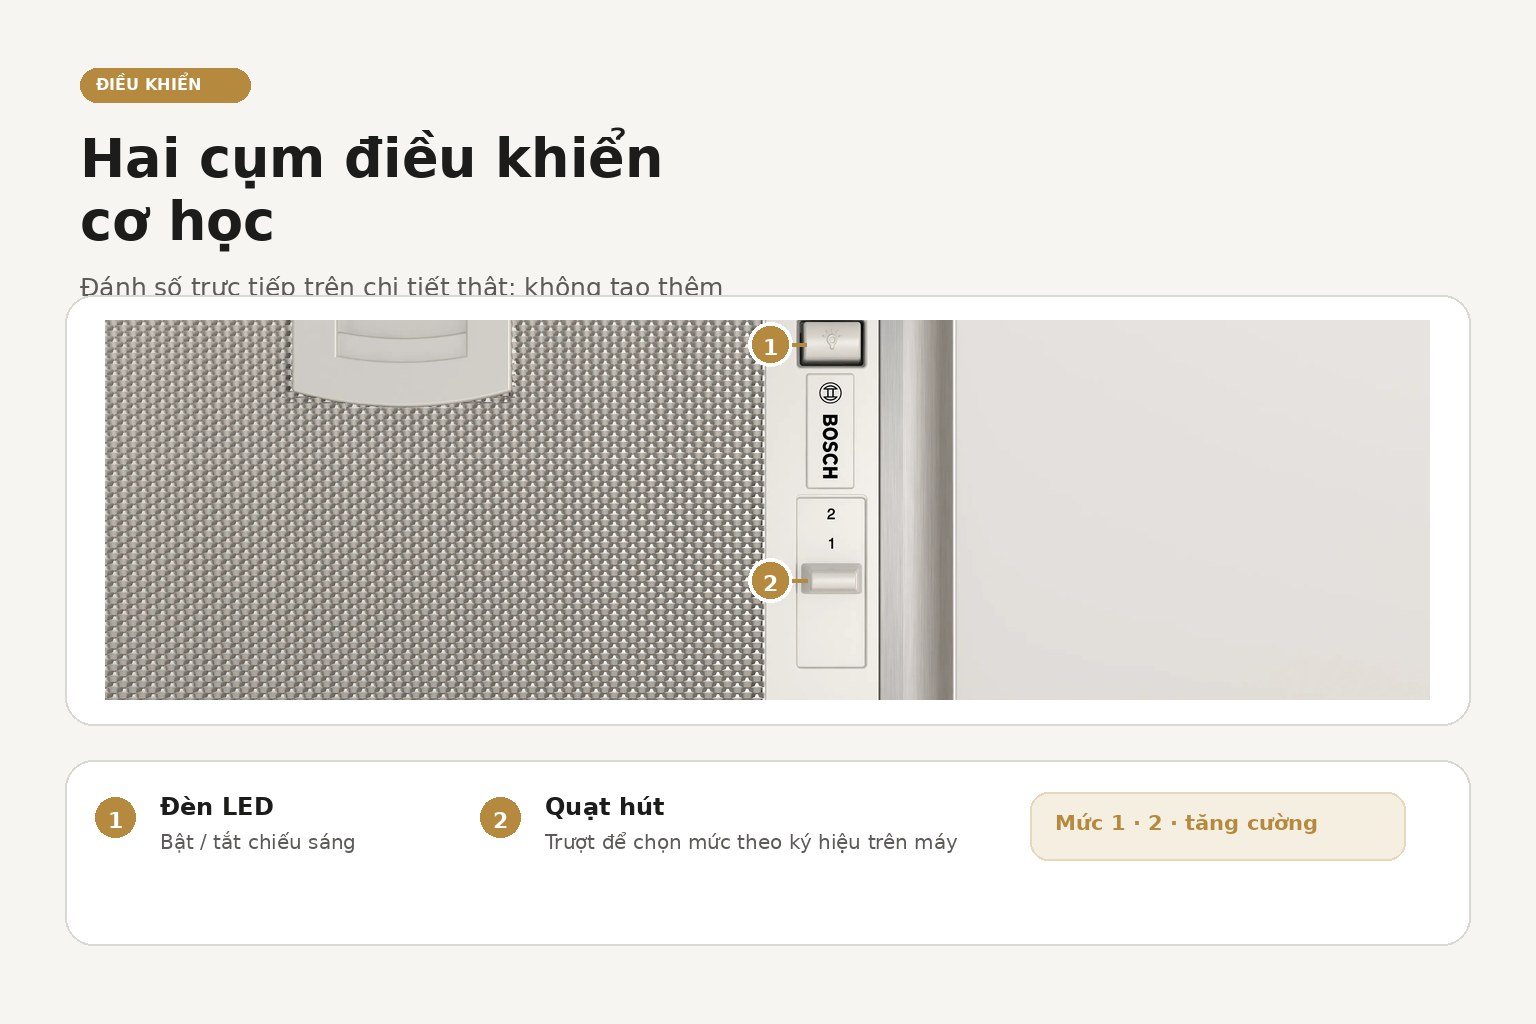1536x1024 pixels.
Task: Click the vertical BOSCH brand text
Action: tap(830, 447)
